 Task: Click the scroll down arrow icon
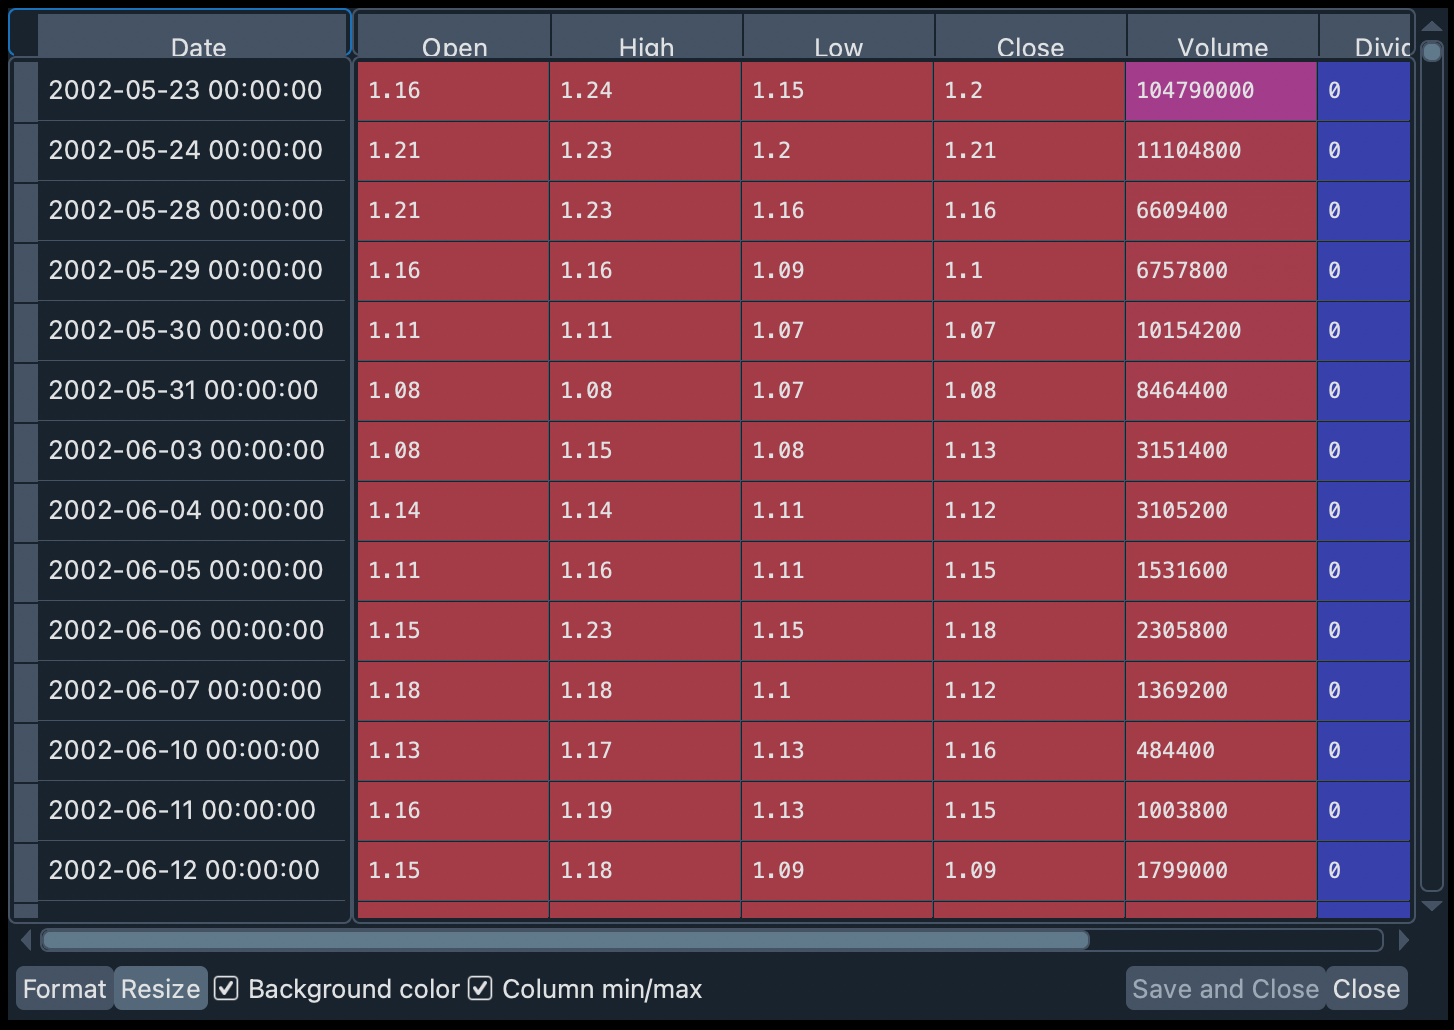(1432, 906)
